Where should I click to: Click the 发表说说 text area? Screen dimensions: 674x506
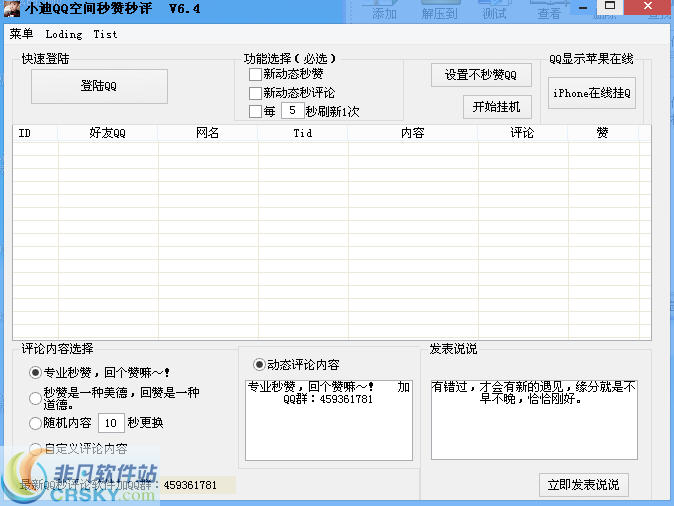534,420
